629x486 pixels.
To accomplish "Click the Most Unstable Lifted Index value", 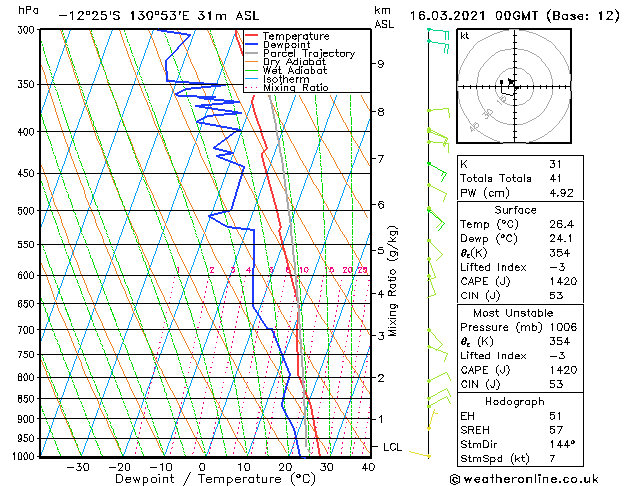I will click(x=558, y=356).
